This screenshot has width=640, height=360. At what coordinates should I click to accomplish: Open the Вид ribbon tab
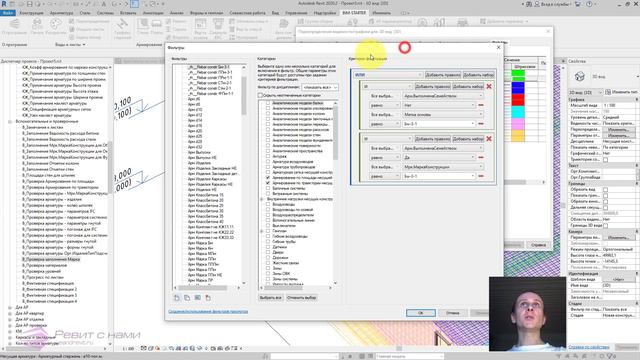pyautogui.click(x=276, y=13)
